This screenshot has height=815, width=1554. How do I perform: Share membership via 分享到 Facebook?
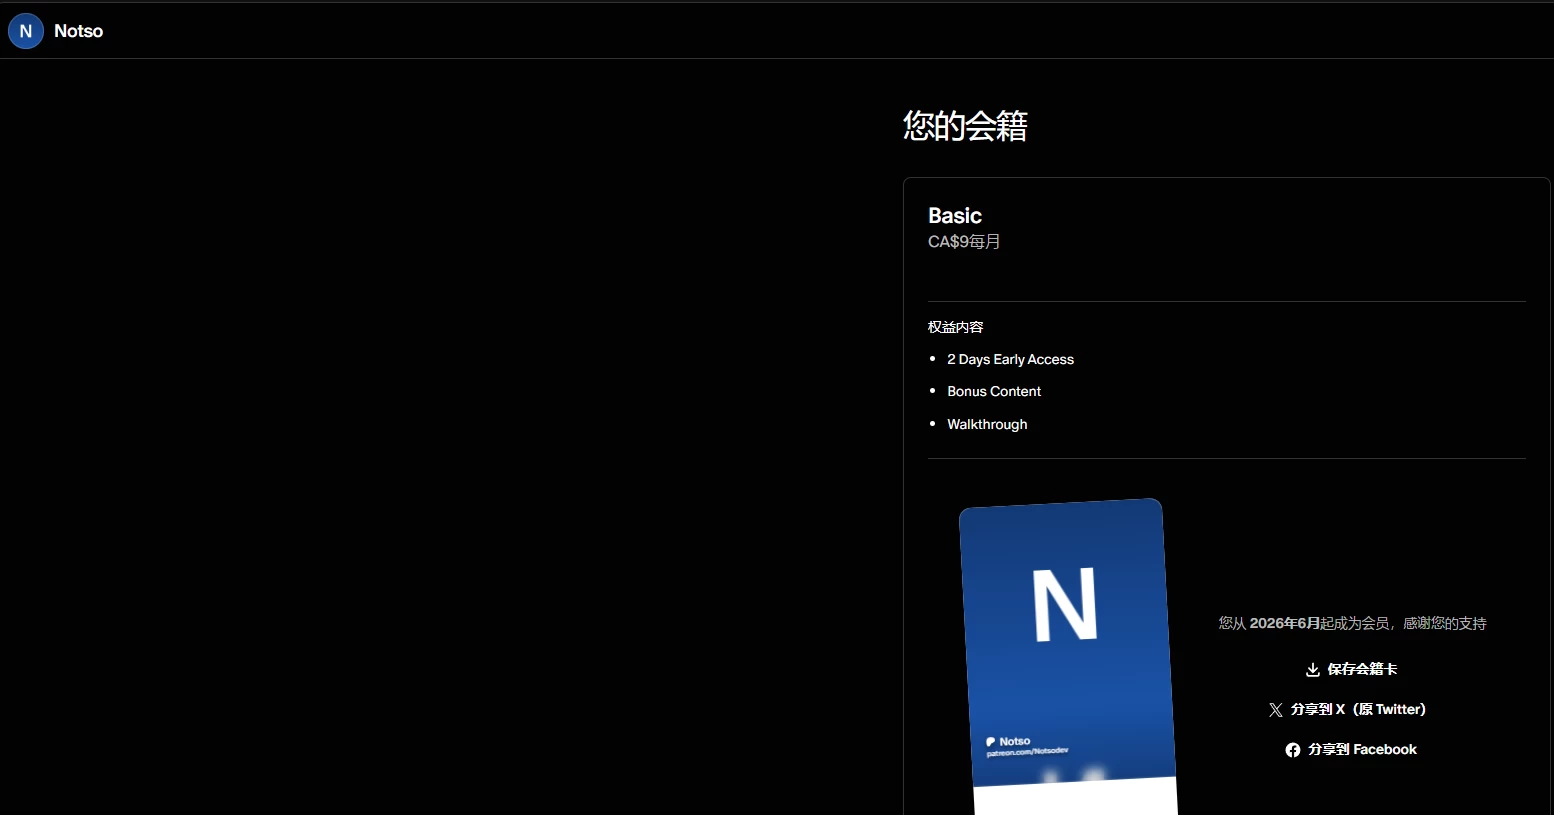point(1351,749)
